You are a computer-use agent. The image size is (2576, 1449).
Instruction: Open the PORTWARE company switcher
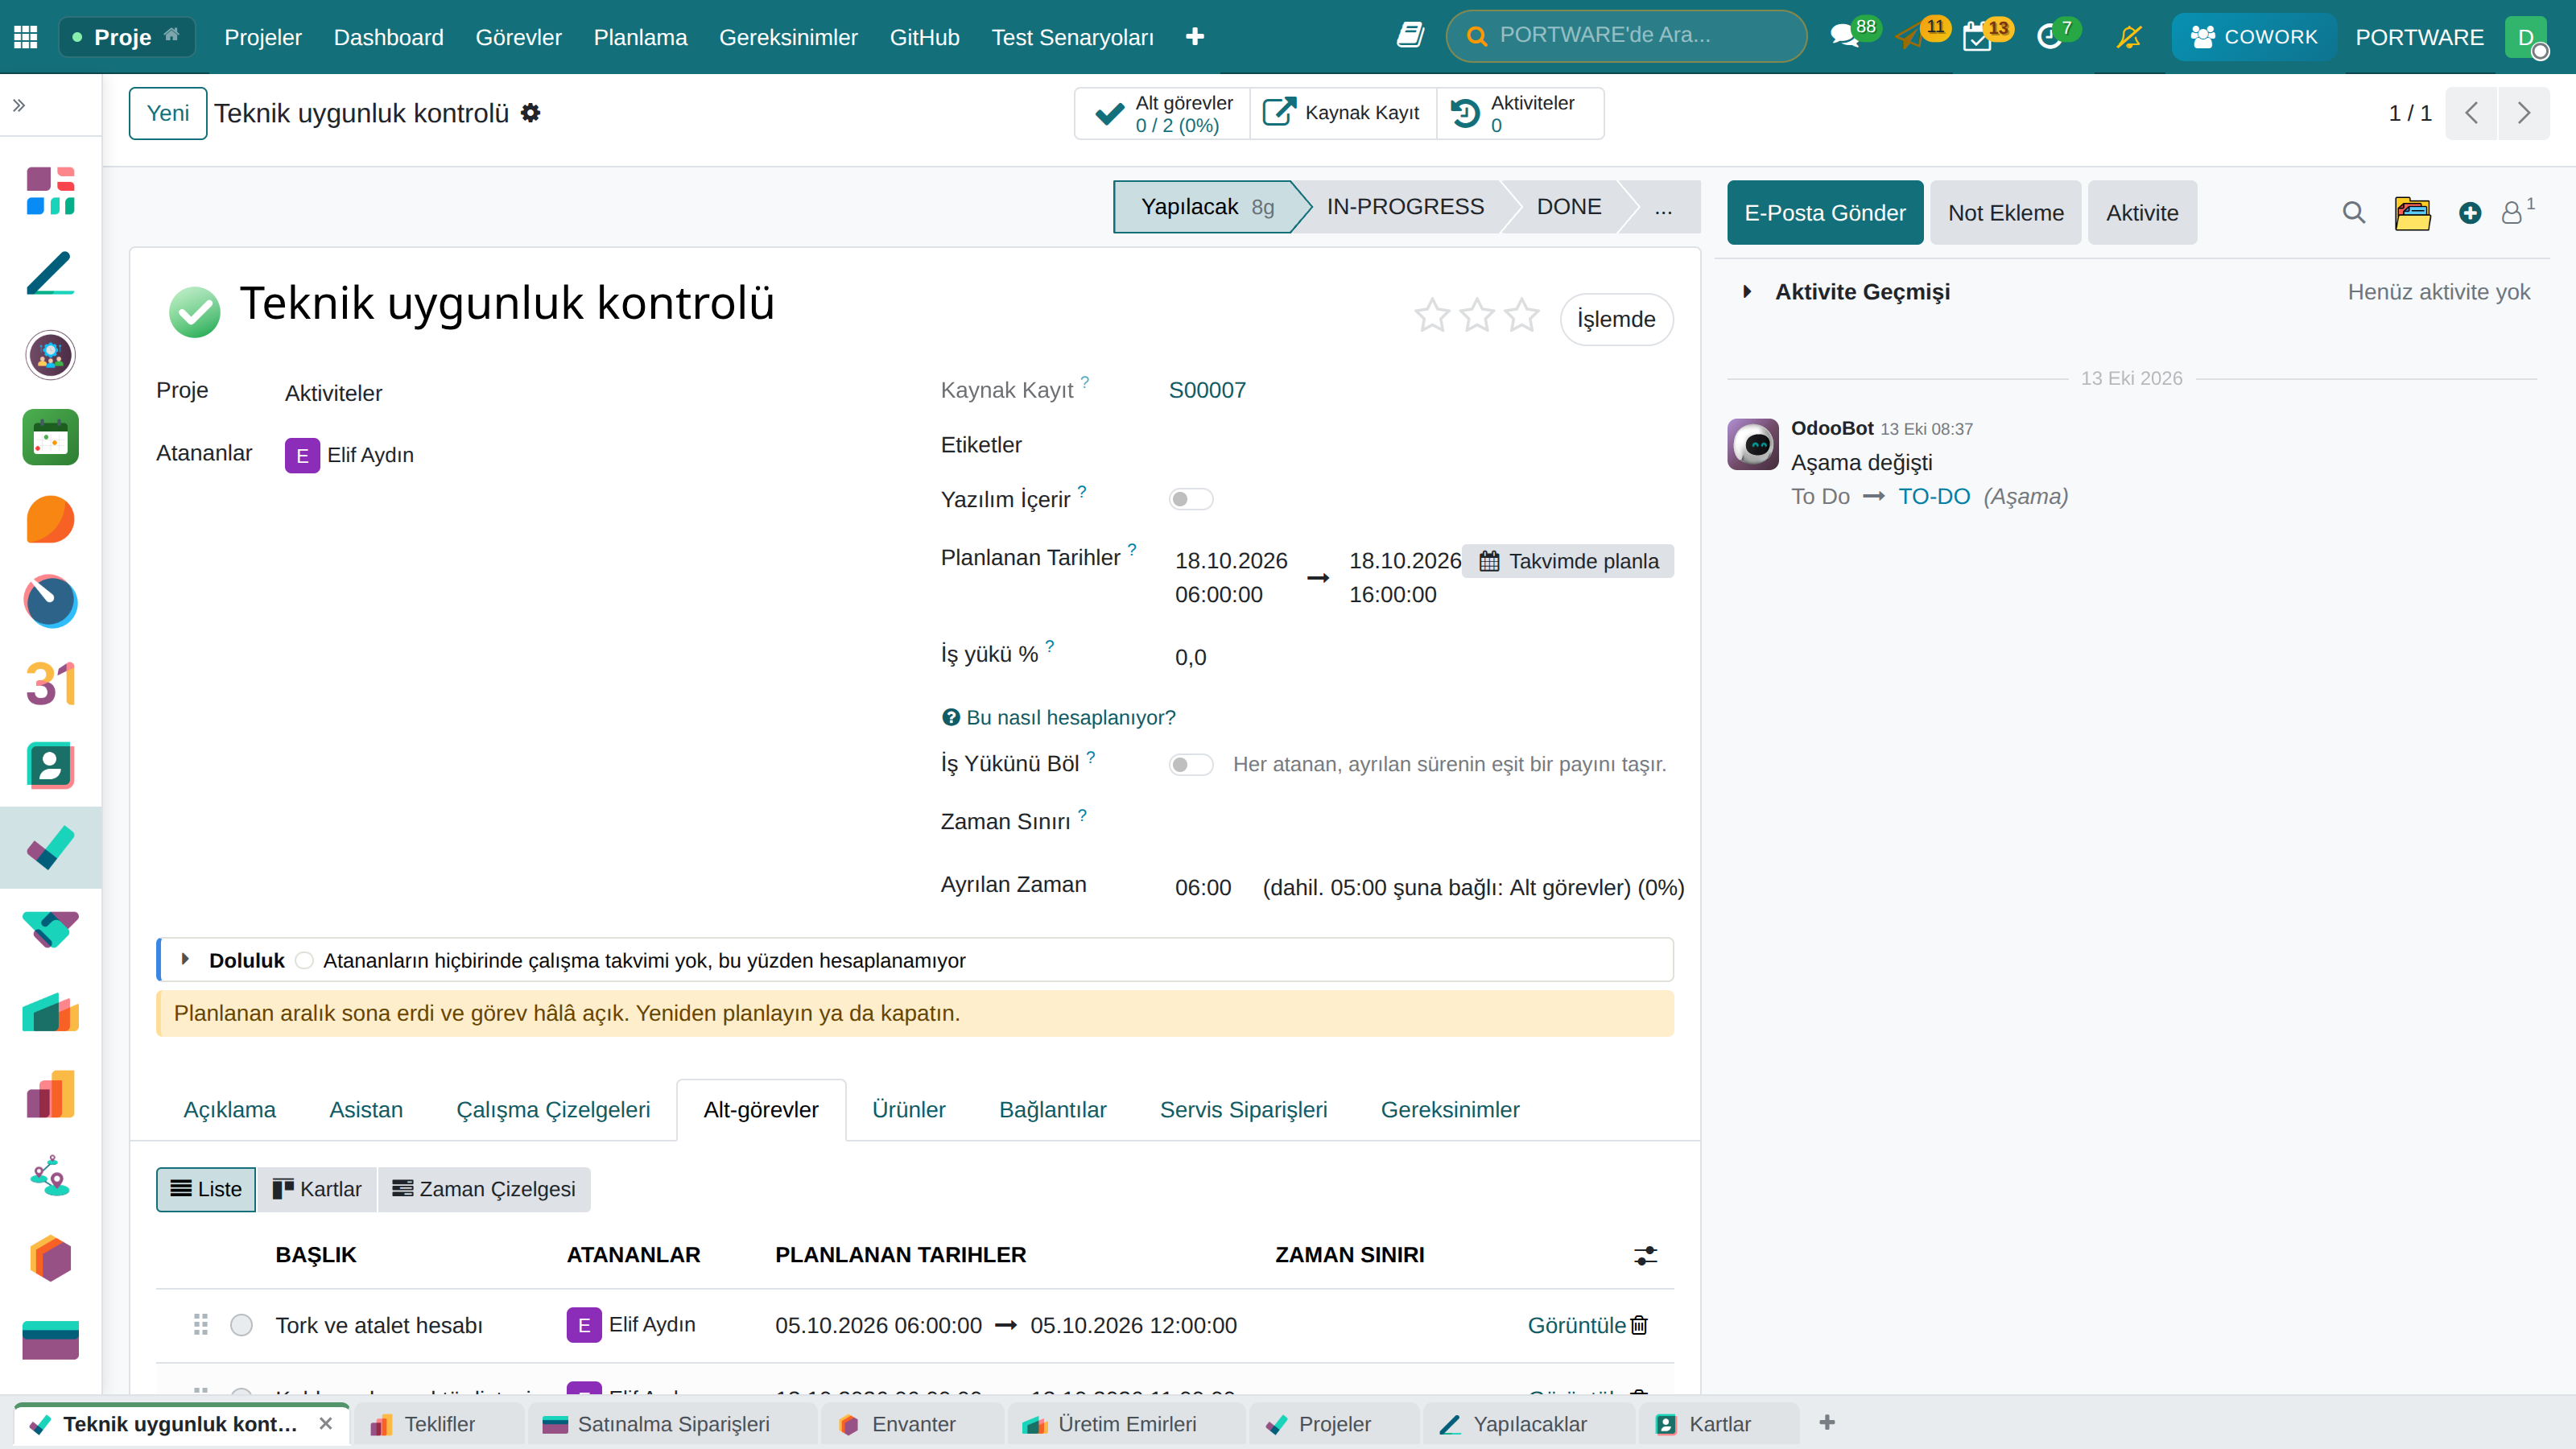click(x=2419, y=37)
